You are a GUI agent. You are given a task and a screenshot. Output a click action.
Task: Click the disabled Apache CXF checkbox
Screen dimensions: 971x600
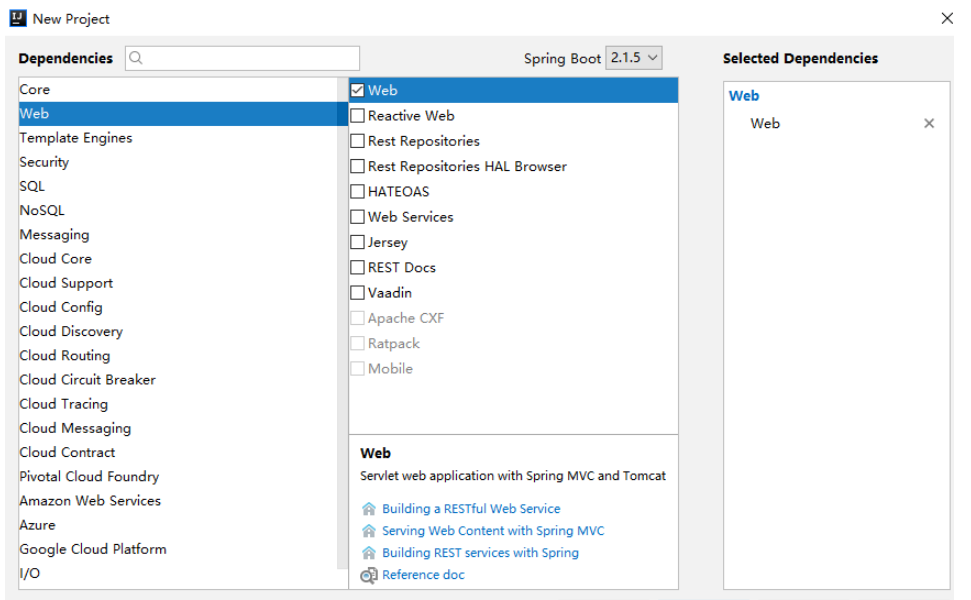click(357, 318)
